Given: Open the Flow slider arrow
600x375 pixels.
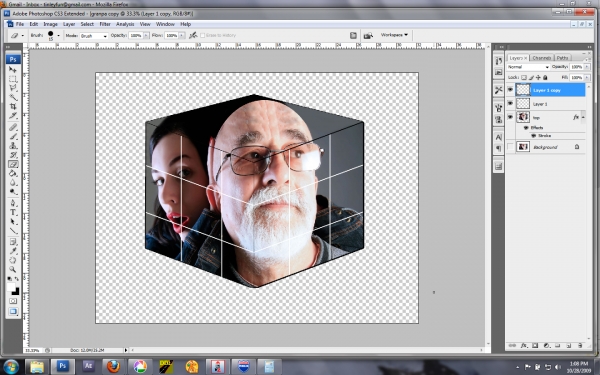Looking at the screenshot, I should click(182, 36).
